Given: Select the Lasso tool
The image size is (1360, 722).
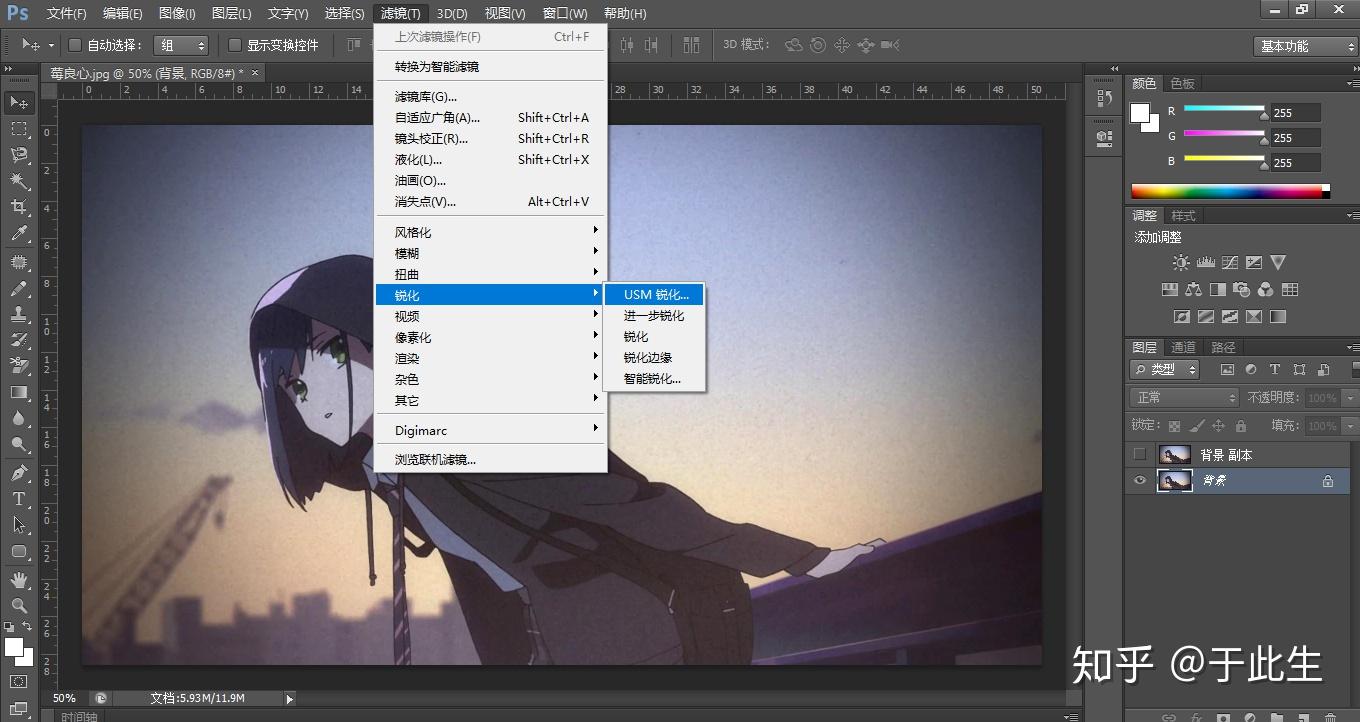Looking at the screenshot, I should click(19, 155).
